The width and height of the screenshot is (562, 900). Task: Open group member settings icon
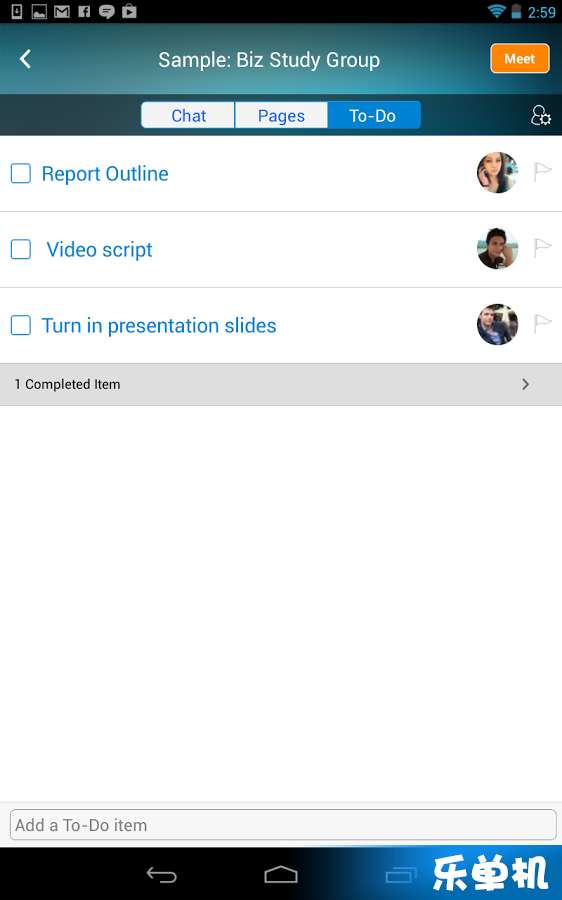point(540,115)
